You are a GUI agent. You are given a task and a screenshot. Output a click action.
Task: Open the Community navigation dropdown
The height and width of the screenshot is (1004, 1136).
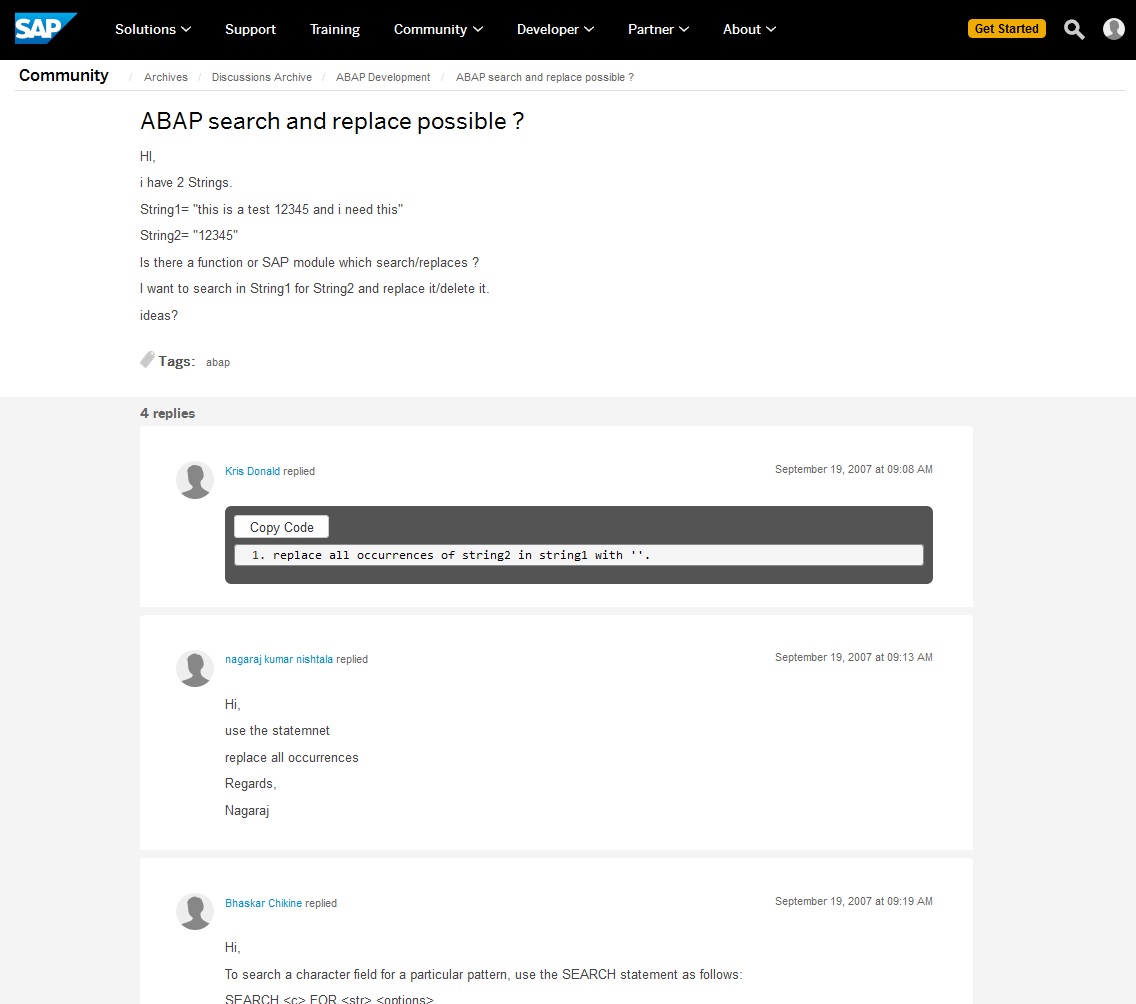click(x=438, y=30)
